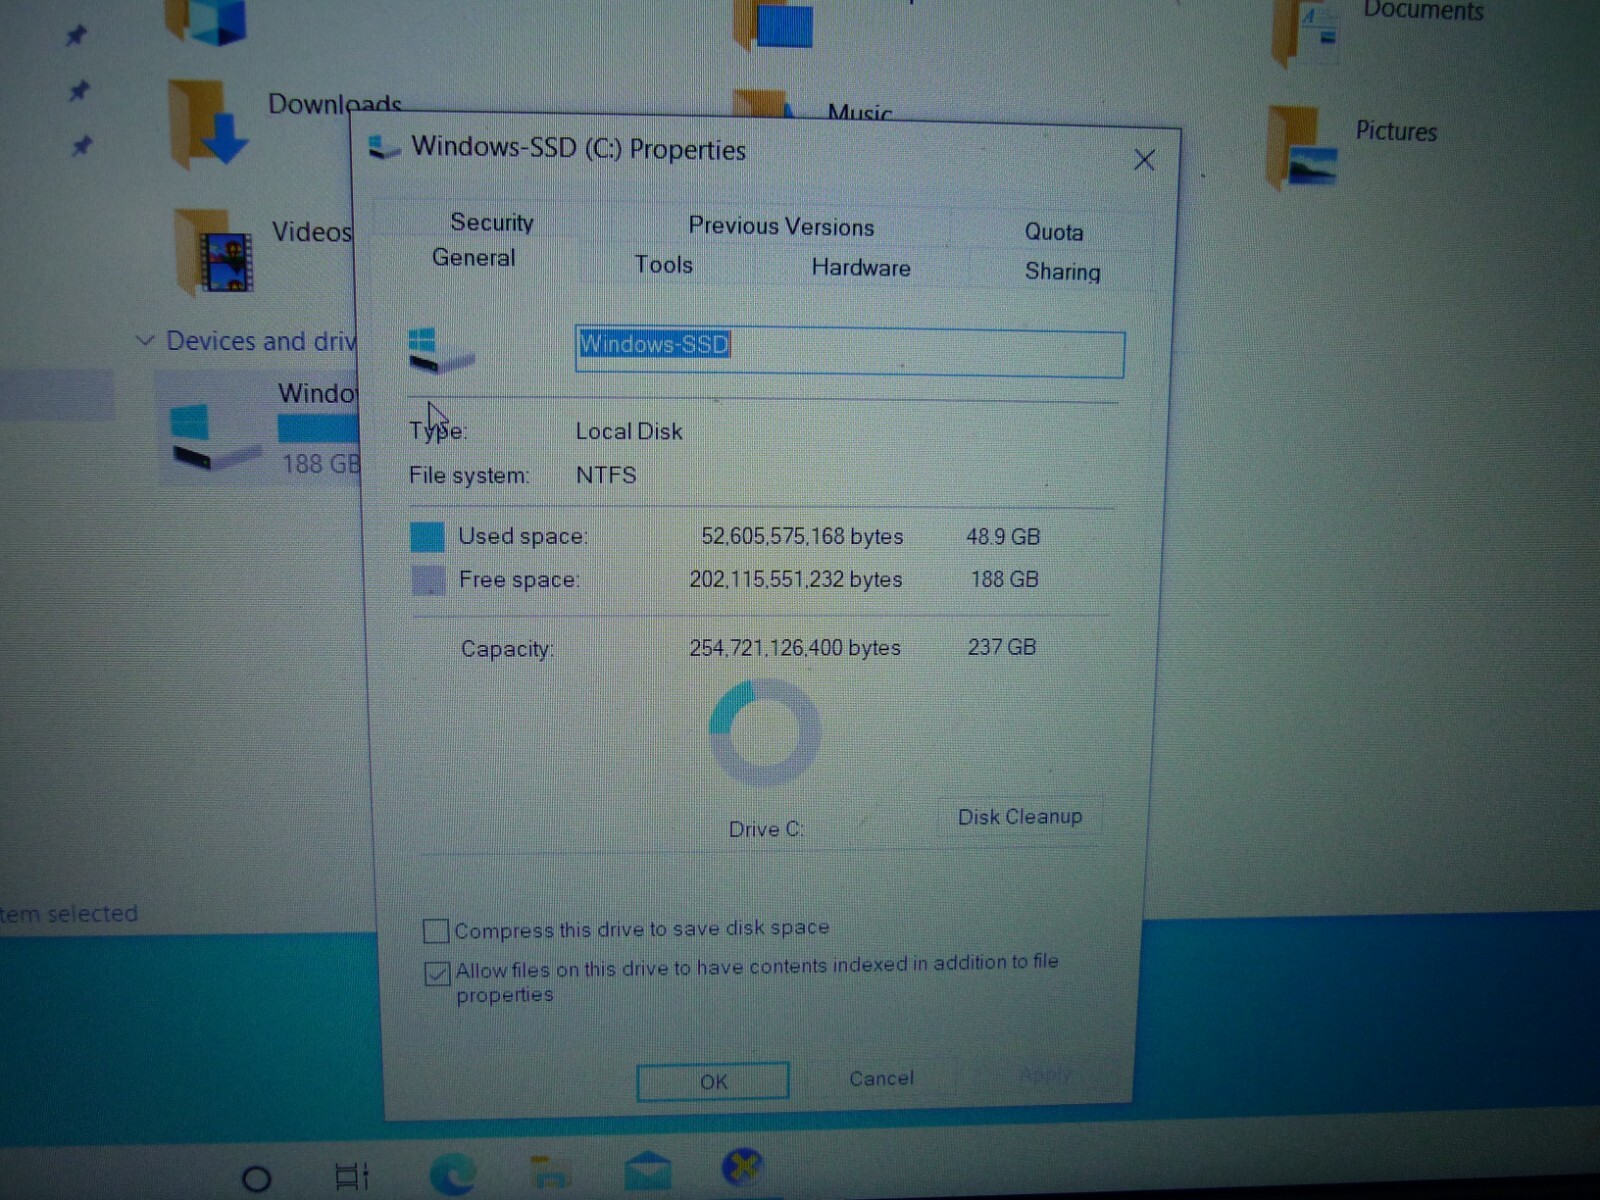Close the Properties dialog
1600x1200 pixels.
tap(1144, 160)
